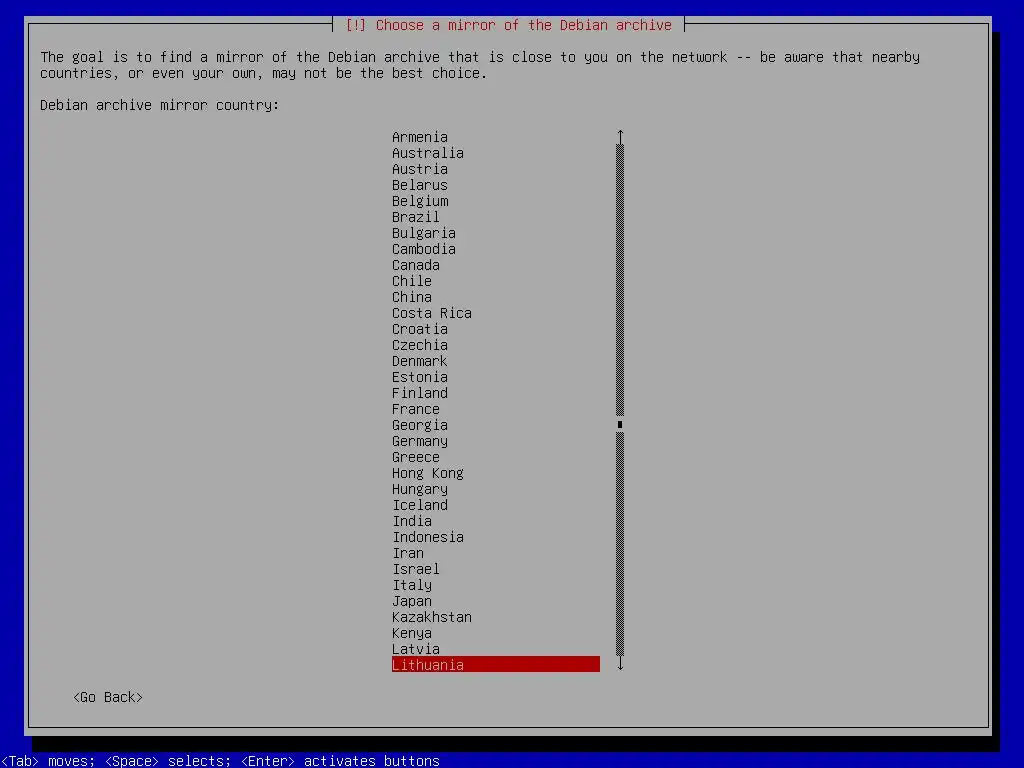Select Armenia from the mirror country list
The width and height of the screenshot is (1024, 768).
(420, 137)
